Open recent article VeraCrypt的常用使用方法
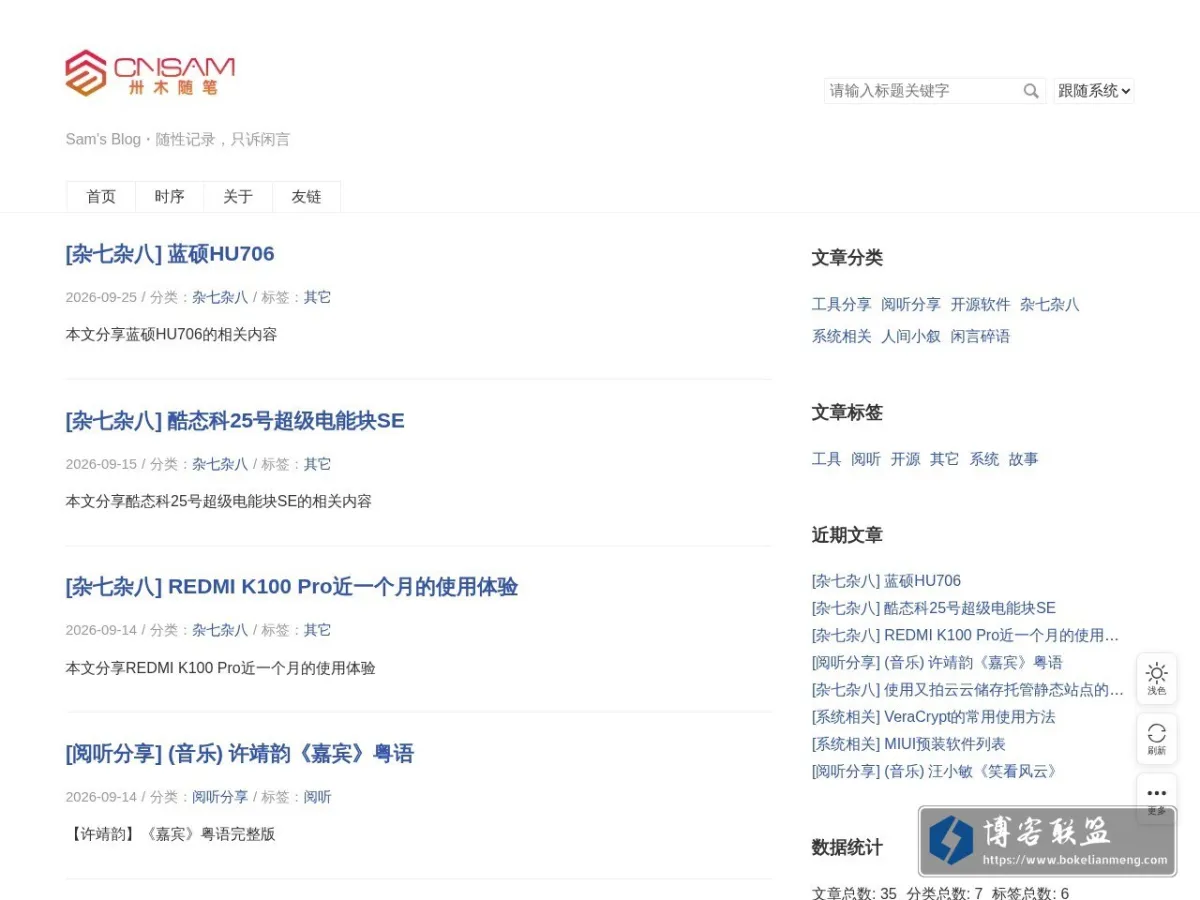 pos(933,717)
